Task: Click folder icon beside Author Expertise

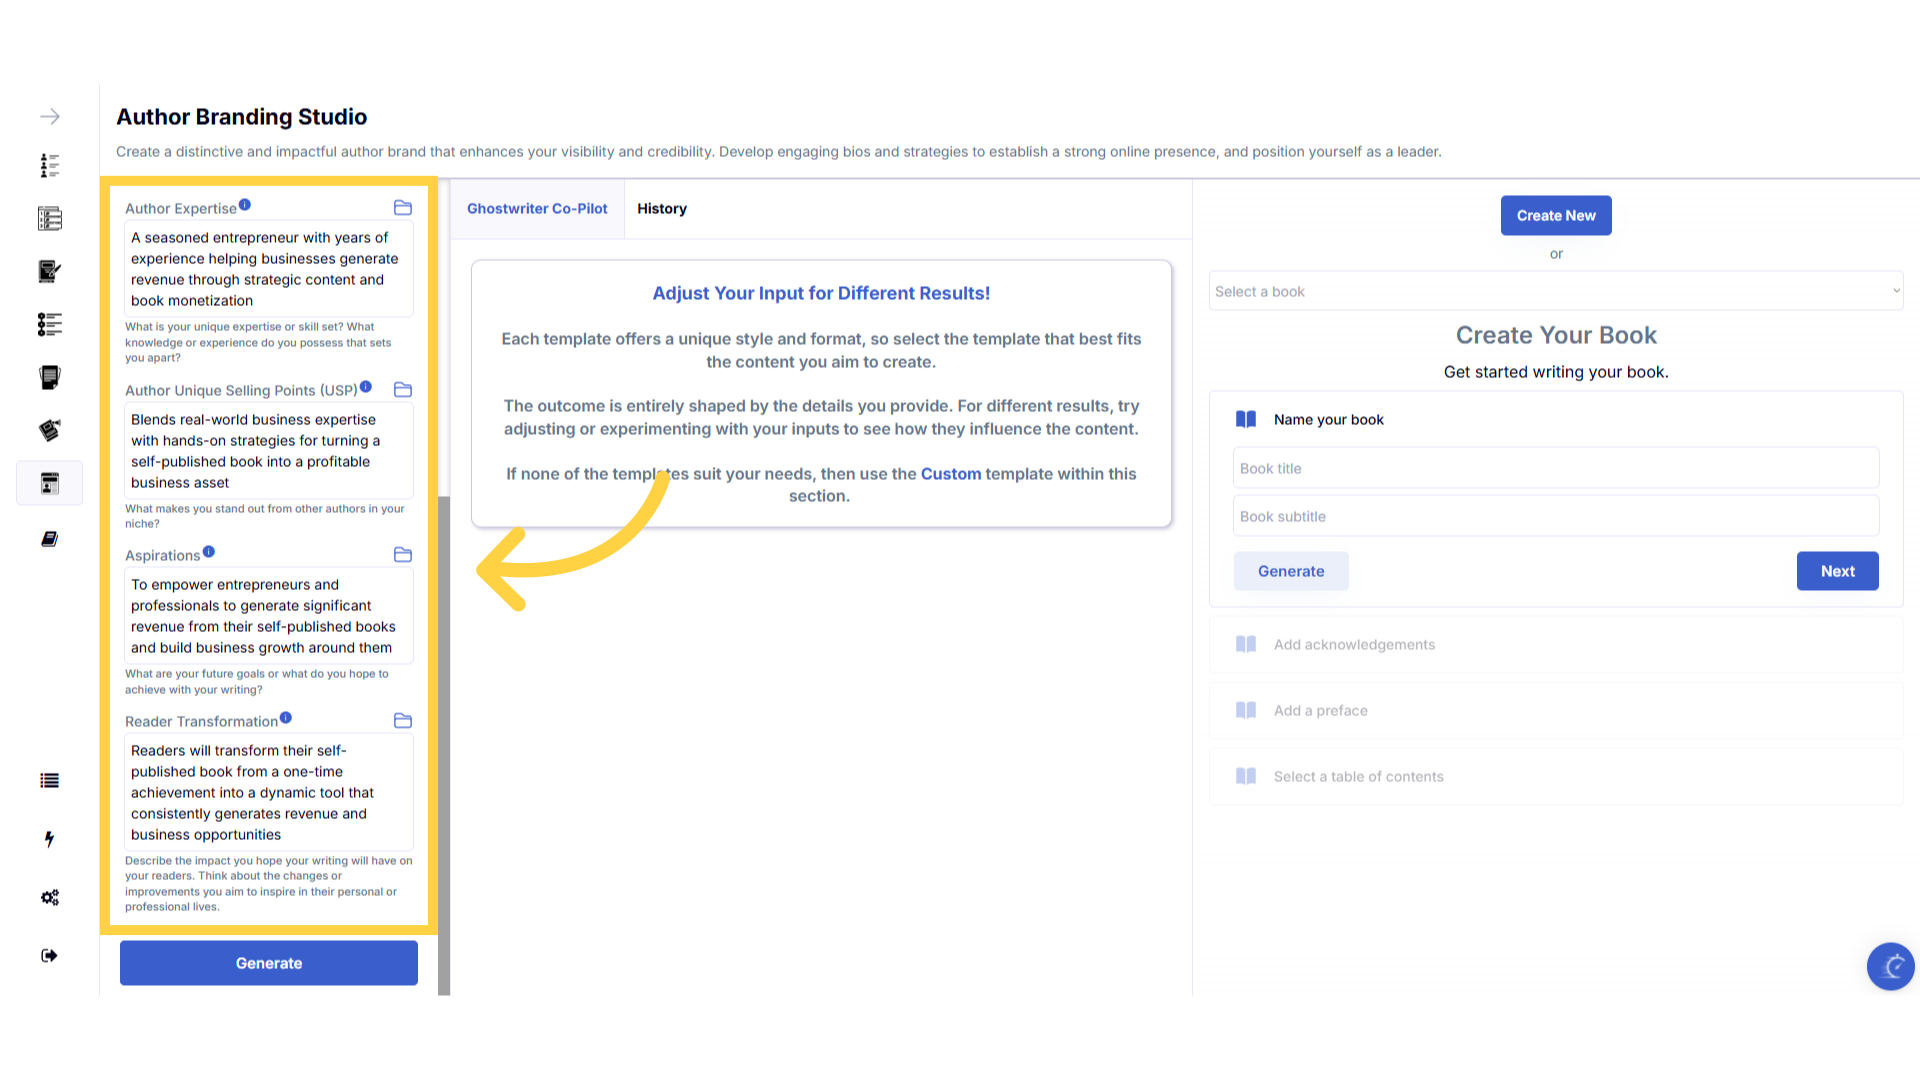Action: pyautogui.click(x=403, y=208)
